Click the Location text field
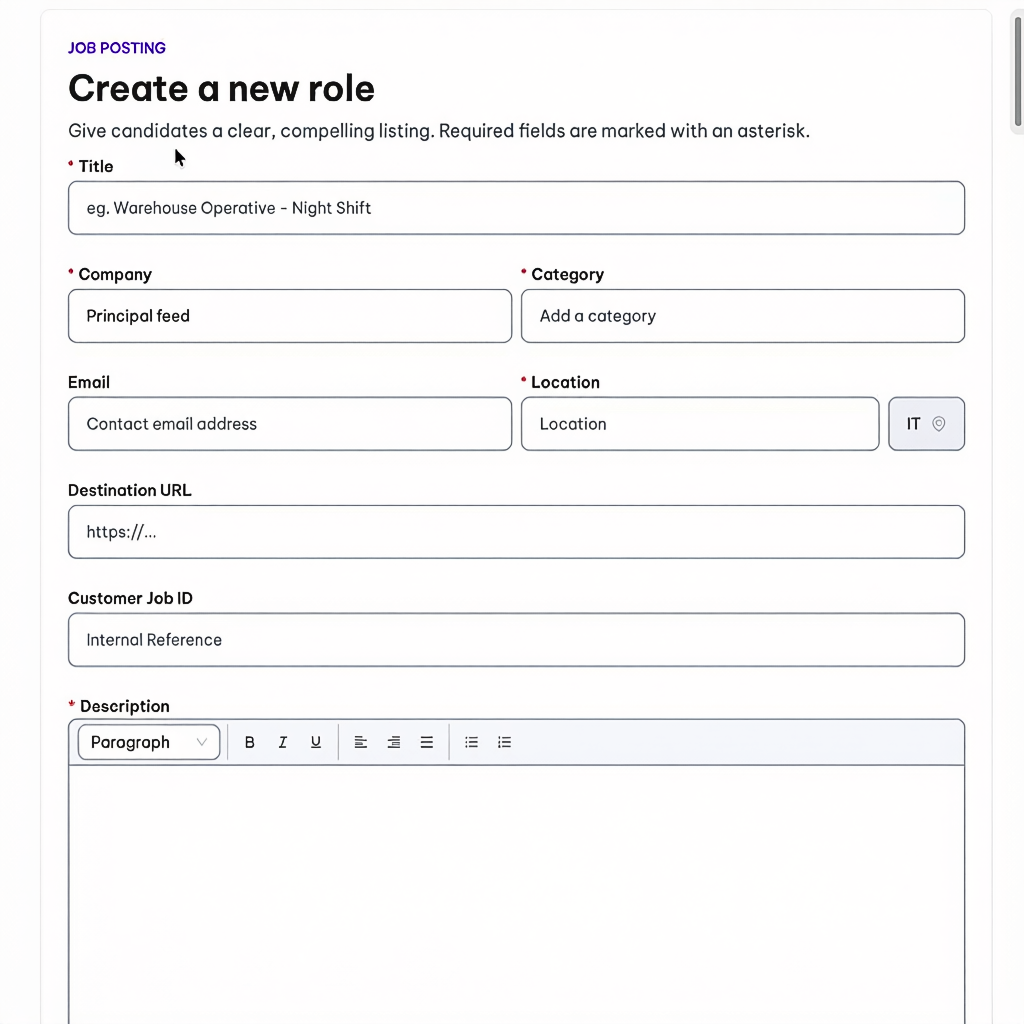This screenshot has width=1024, height=1024. pos(700,424)
